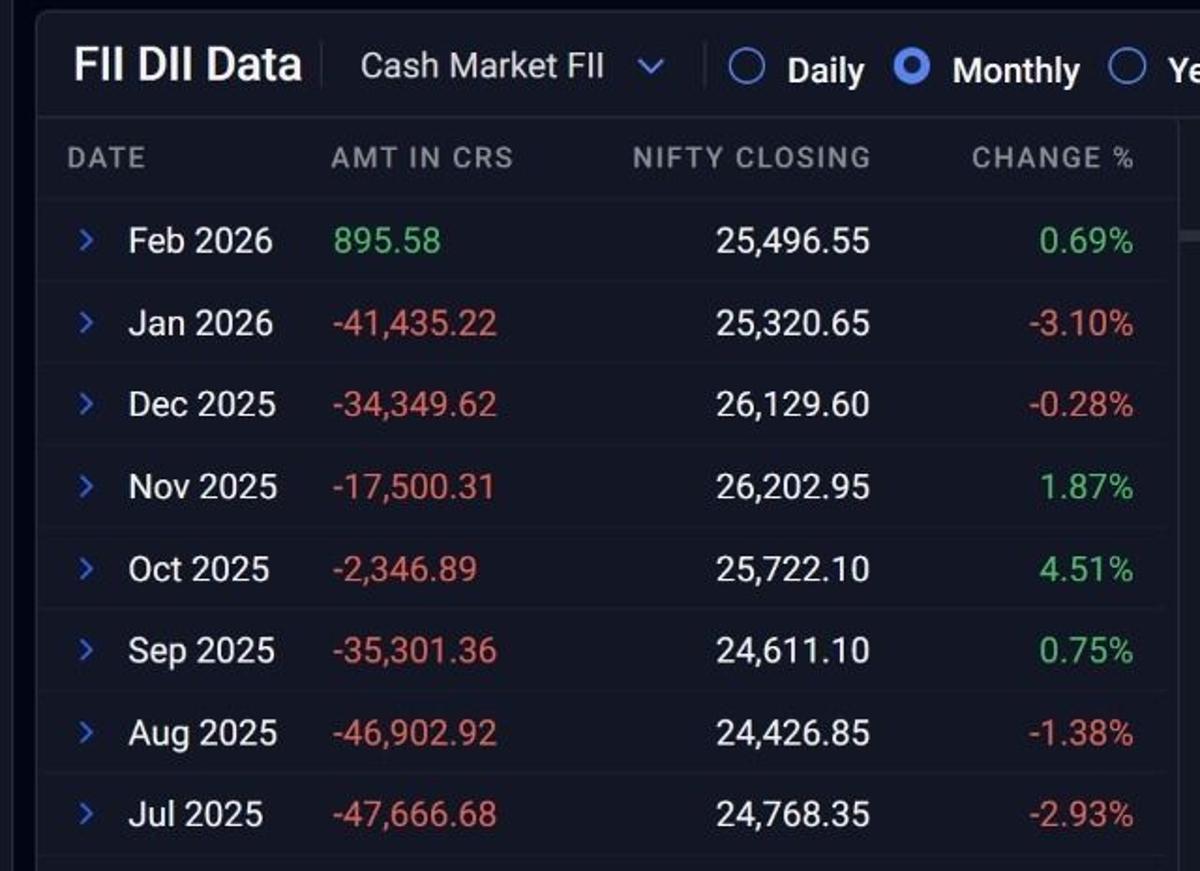Sort by the AMT IN CRS column
The width and height of the screenshot is (1200, 871).
click(422, 157)
